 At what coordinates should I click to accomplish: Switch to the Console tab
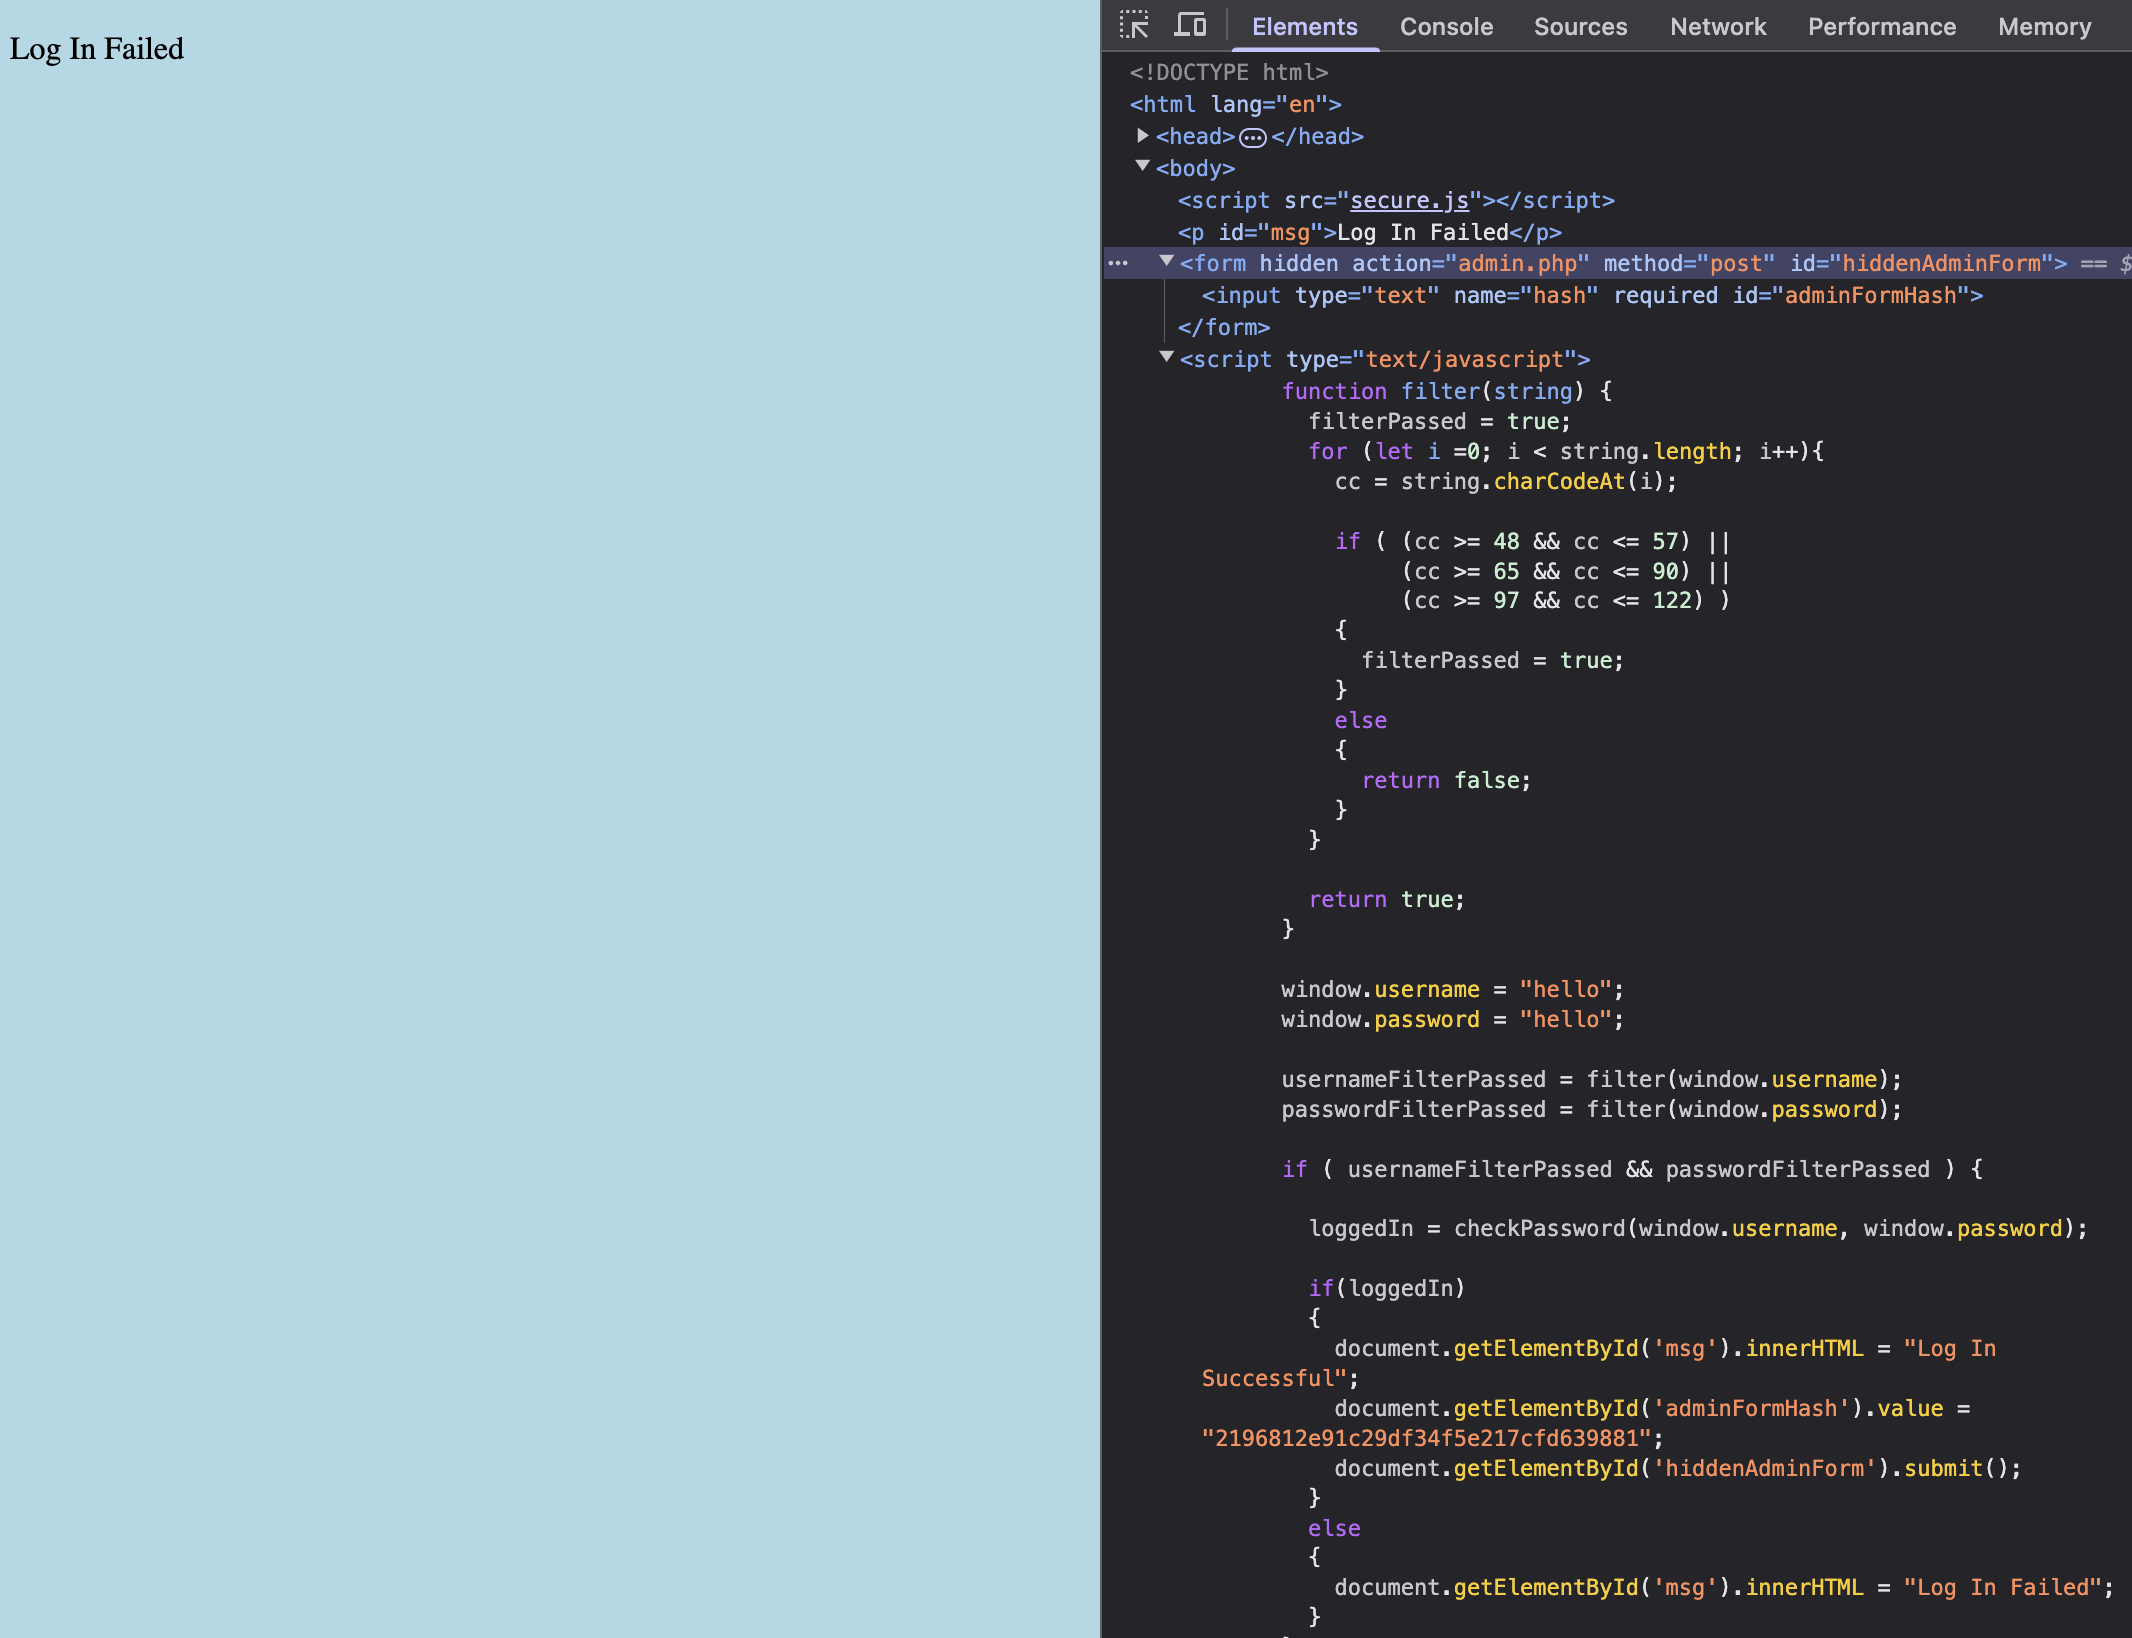[1447, 27]
